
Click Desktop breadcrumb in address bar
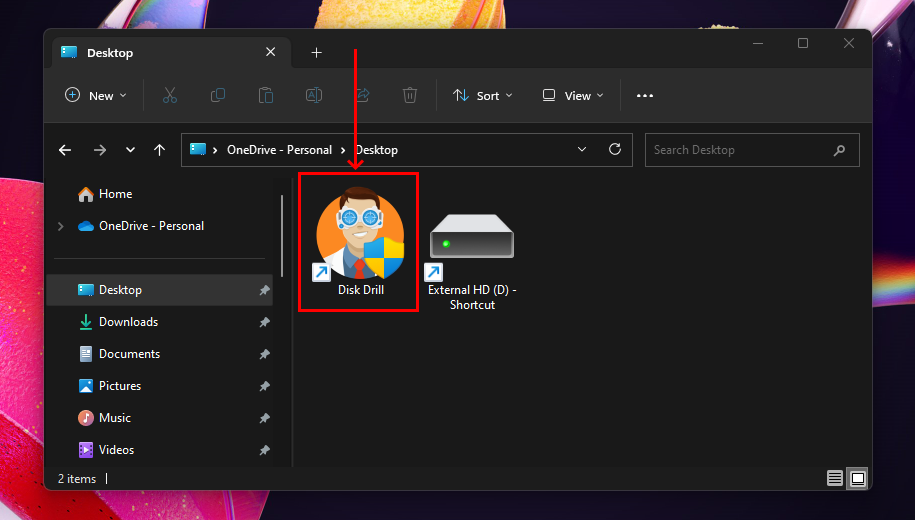377,150
